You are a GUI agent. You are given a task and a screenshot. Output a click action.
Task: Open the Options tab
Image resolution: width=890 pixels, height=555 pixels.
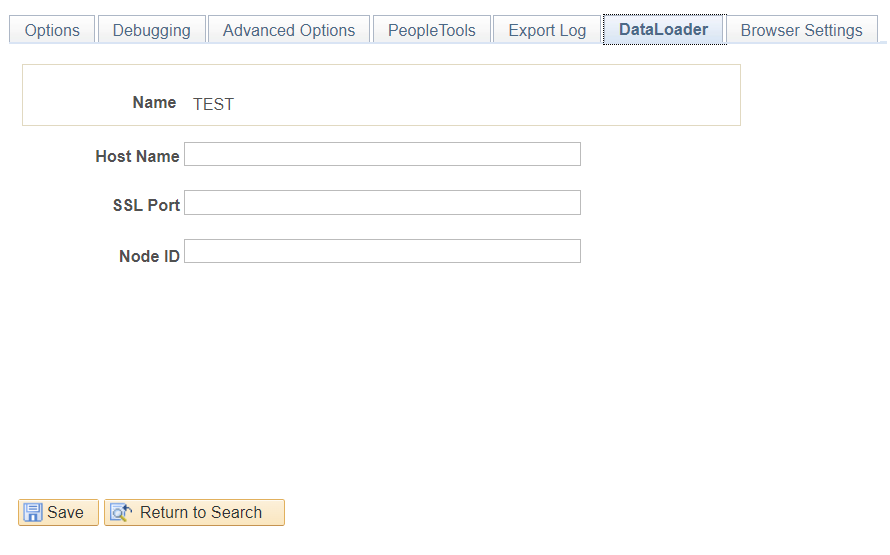[x=52, y=30]
